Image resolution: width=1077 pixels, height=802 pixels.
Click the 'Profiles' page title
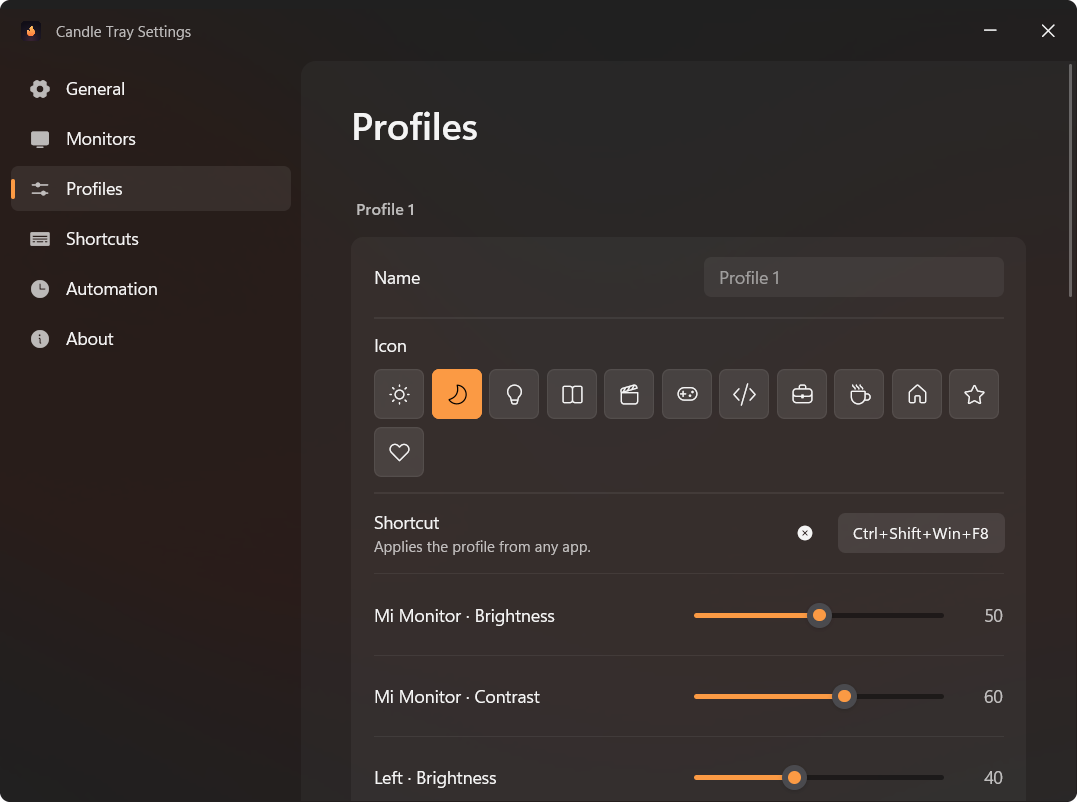pyautogui.click(x=414, y=127)
